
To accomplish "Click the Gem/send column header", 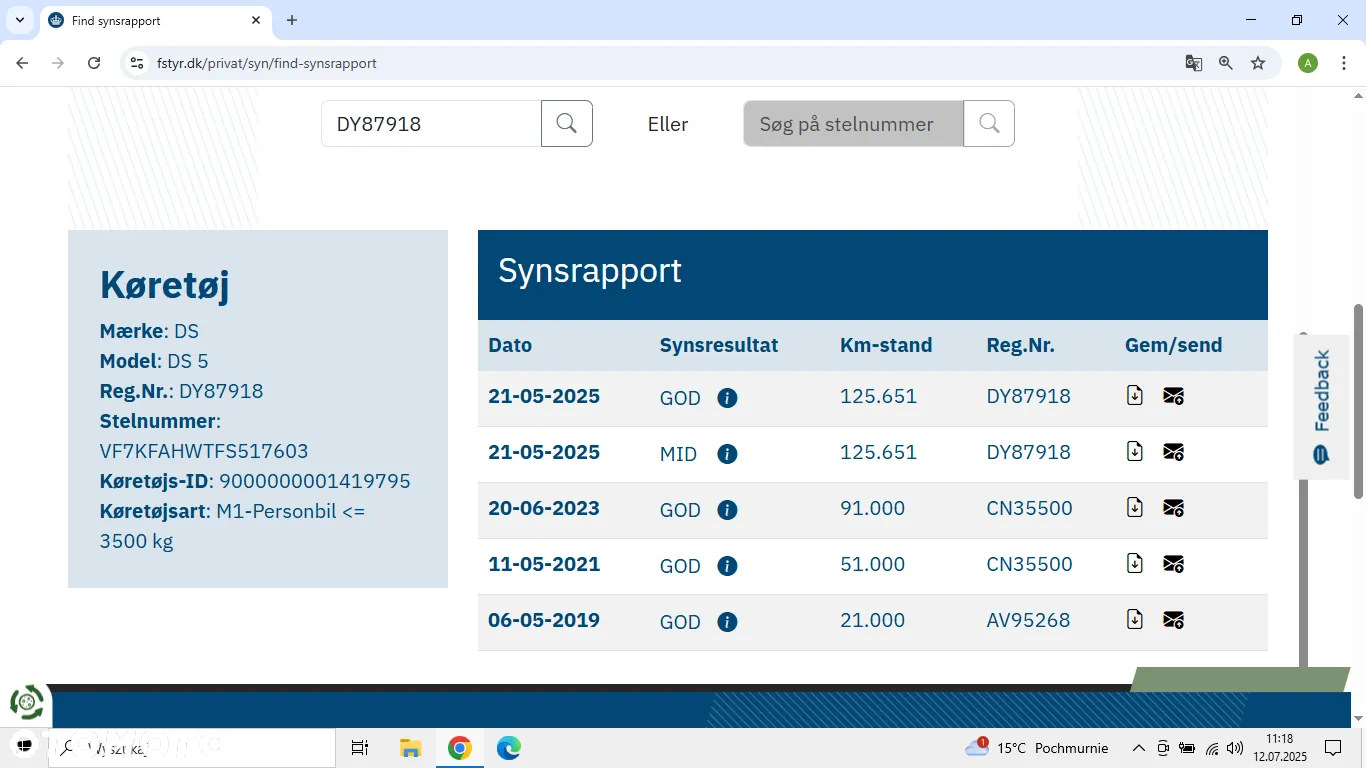I will [1174, 345].
